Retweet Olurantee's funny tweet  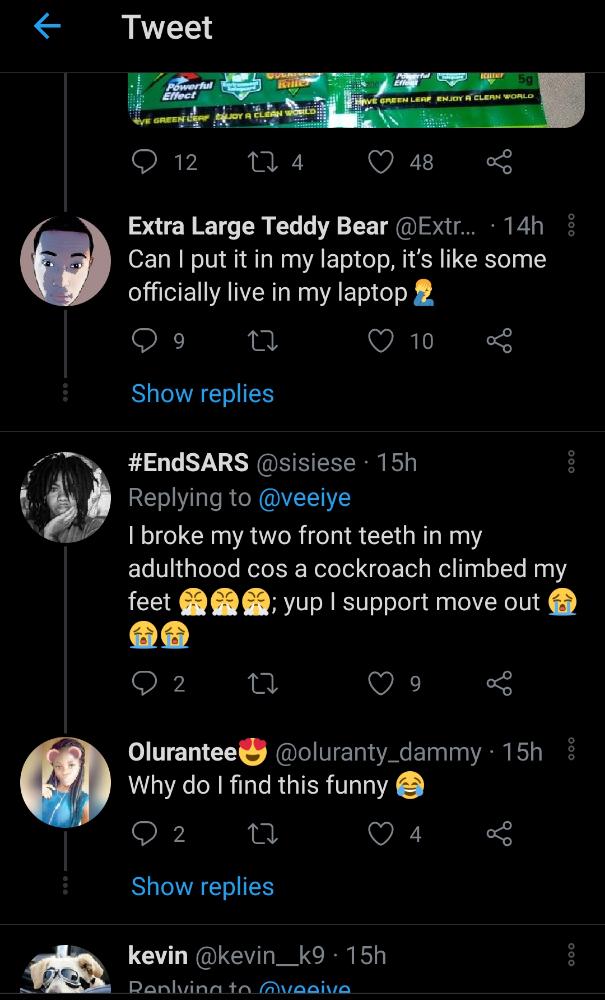(262, 834)
